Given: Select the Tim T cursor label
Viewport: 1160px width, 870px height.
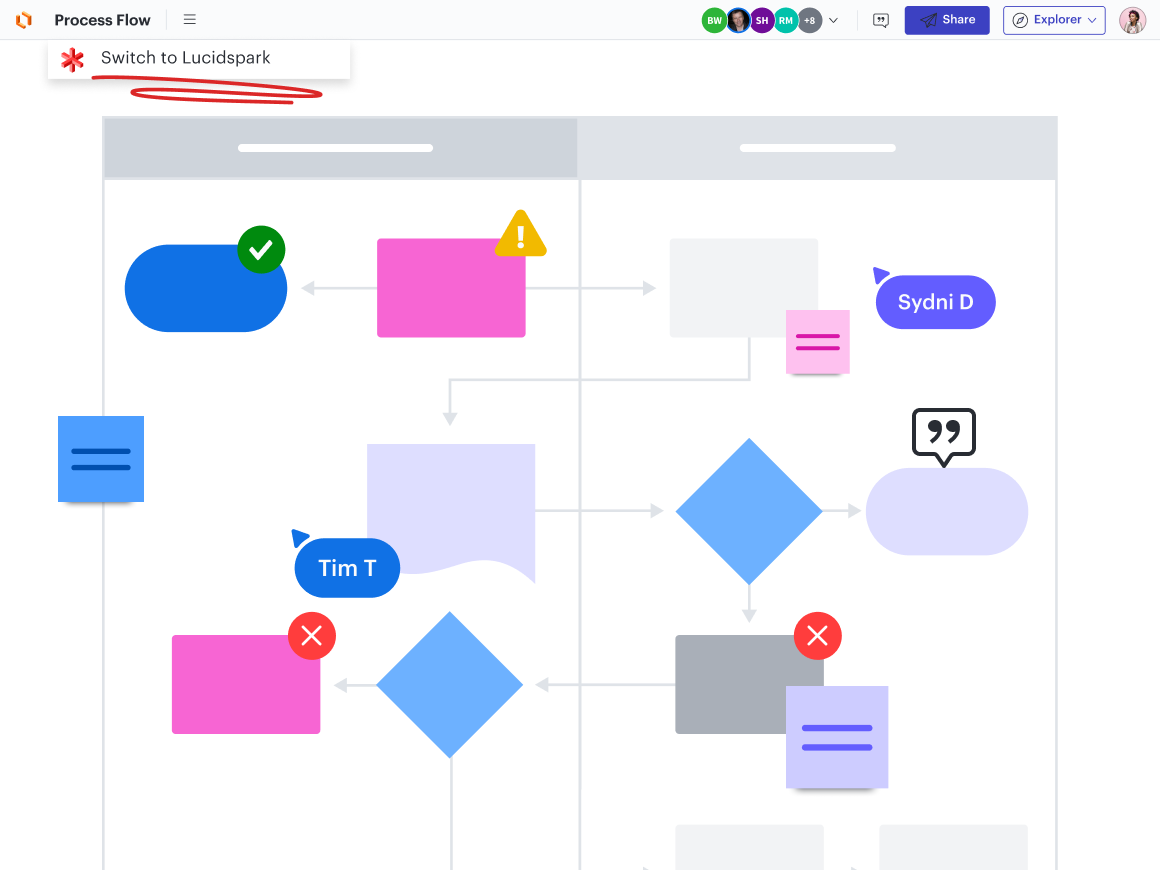Looking at the screenshot, I should coord(347,568).
